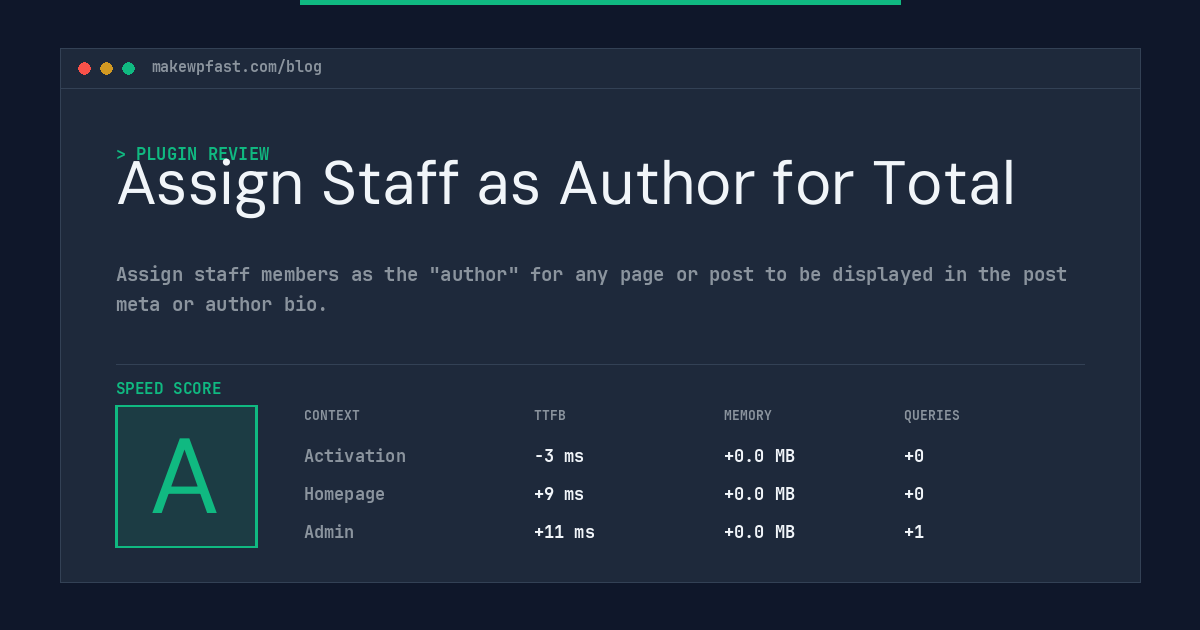Click the Admin memory value '+0.0 MB'
Screen dimensions: 1200x630
coord(759,532)
